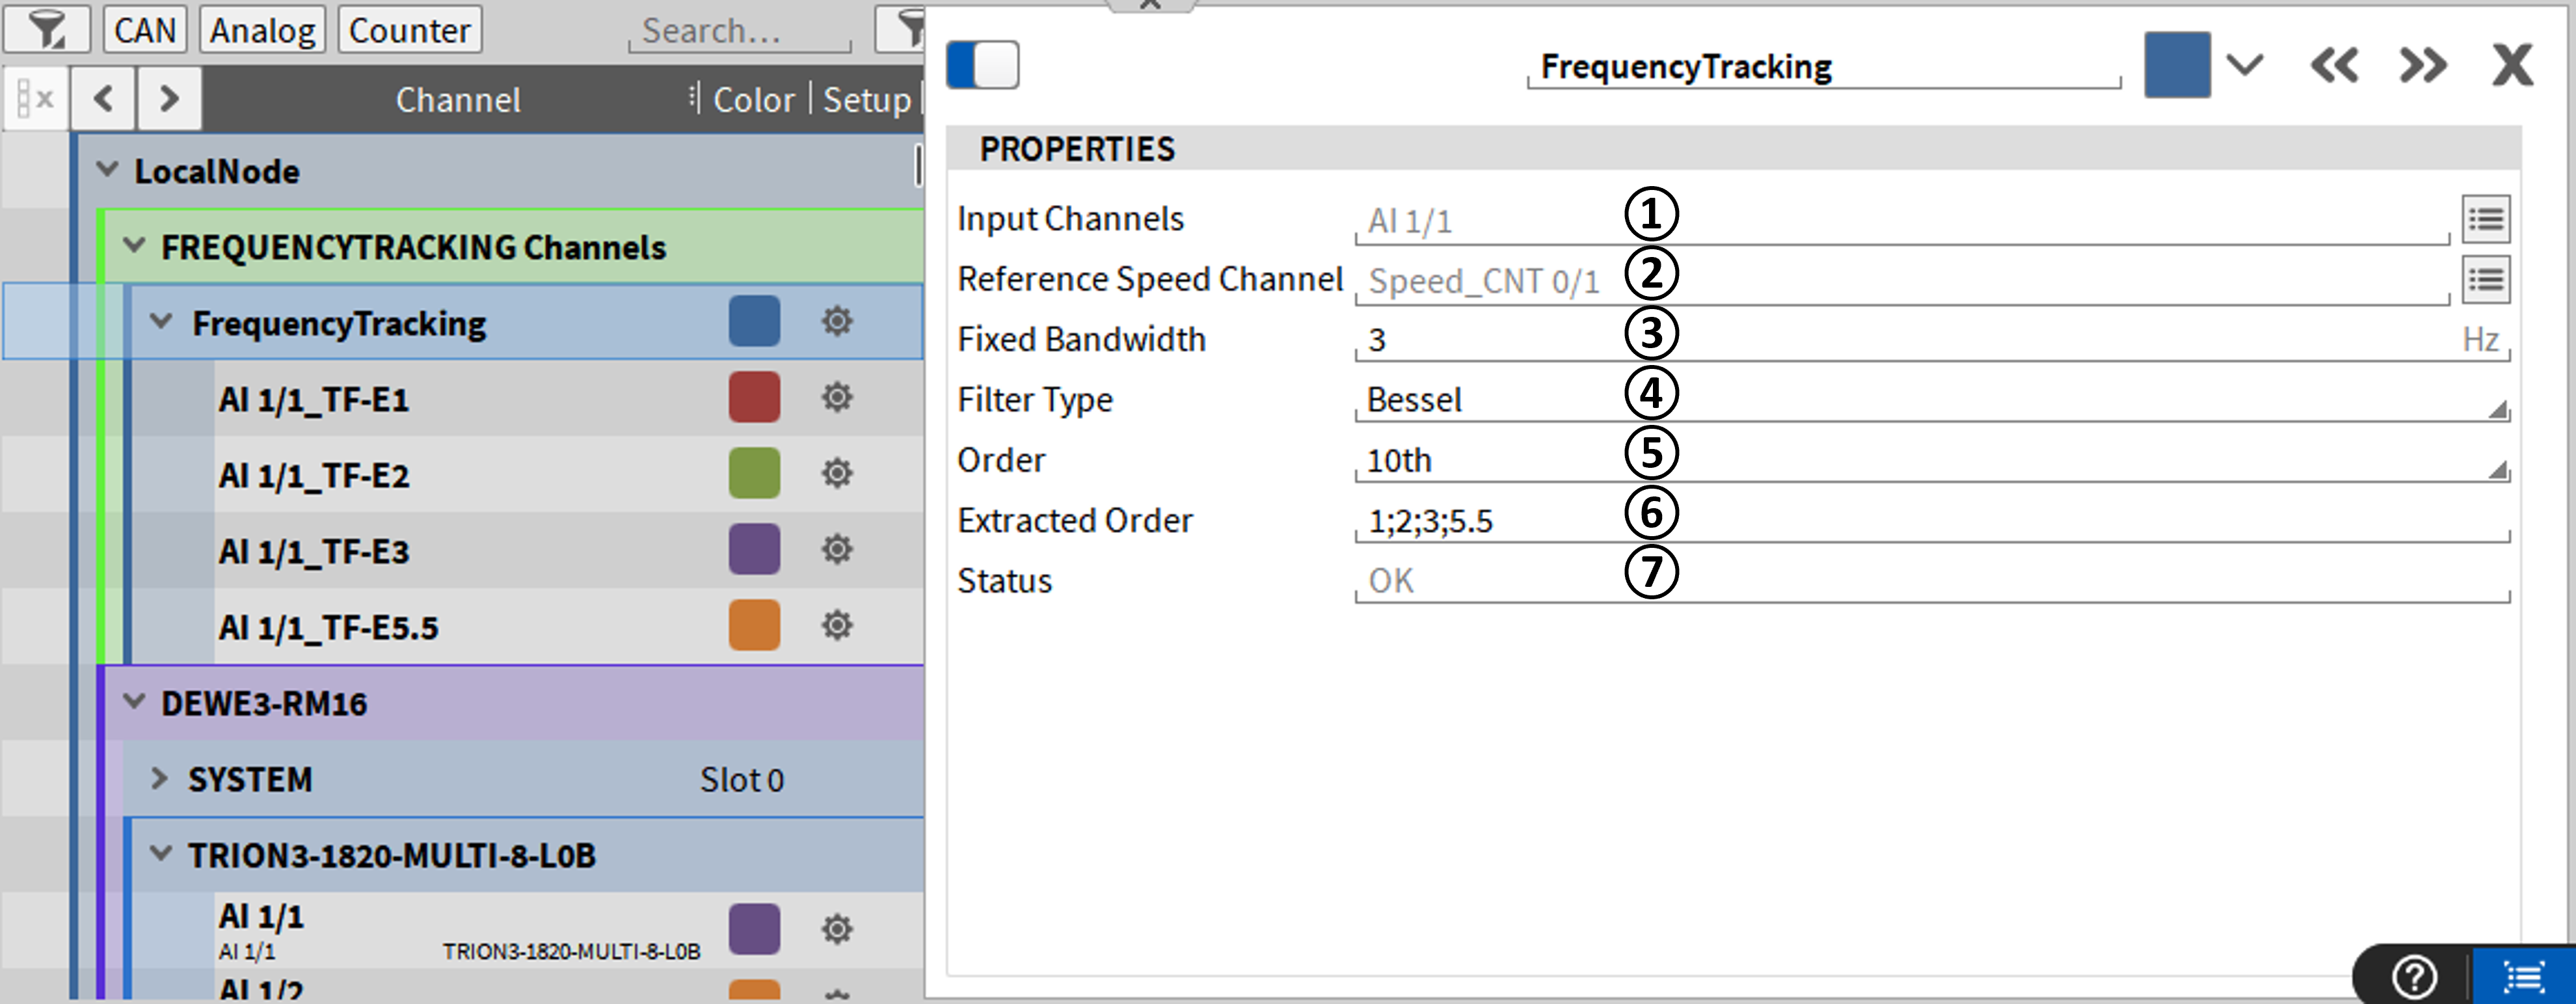Click the Setup column header
This screenshot has width=2576, height=1004.
[866, 99]
